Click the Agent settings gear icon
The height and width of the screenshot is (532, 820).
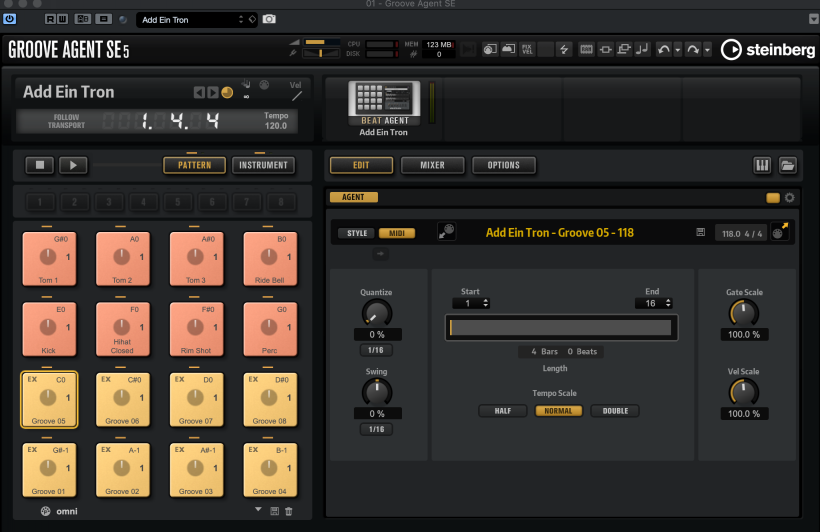click(x=790, y=197)
